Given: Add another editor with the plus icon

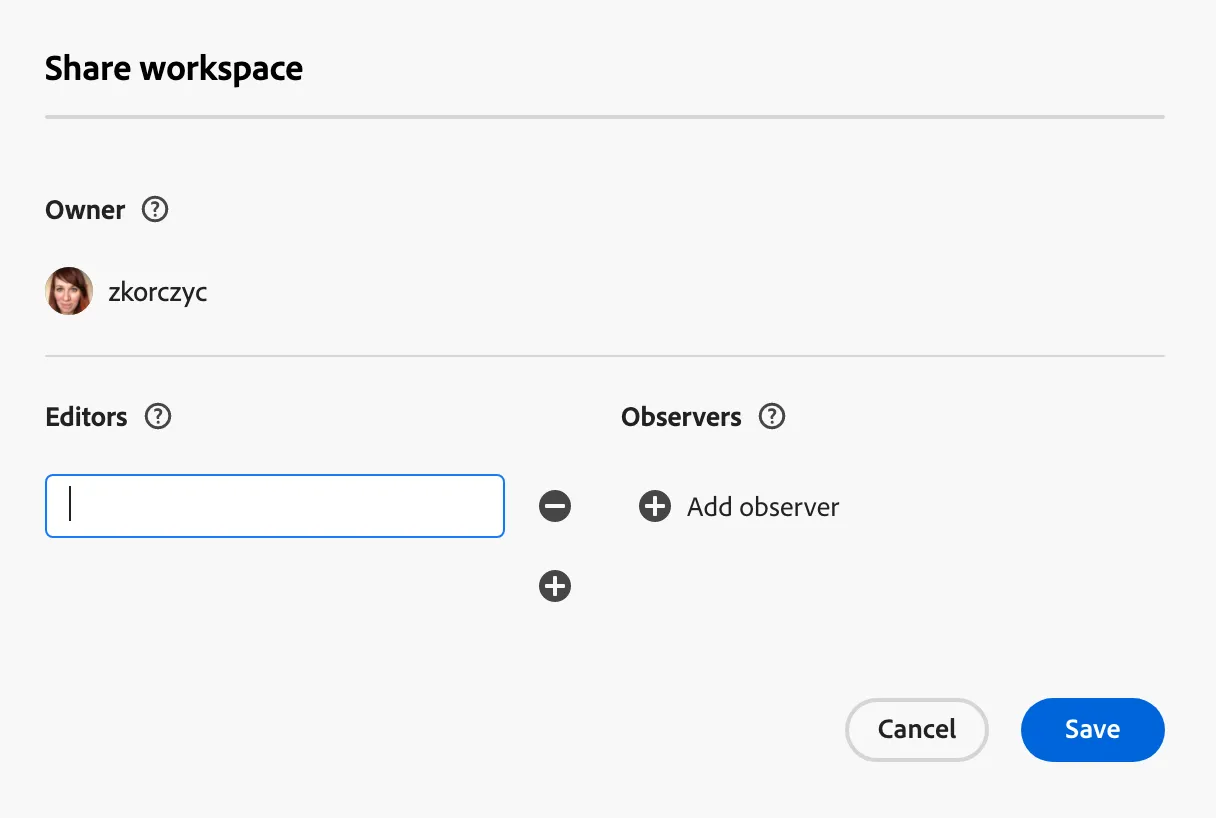Looking at the screenshot, I should [555, 586].
